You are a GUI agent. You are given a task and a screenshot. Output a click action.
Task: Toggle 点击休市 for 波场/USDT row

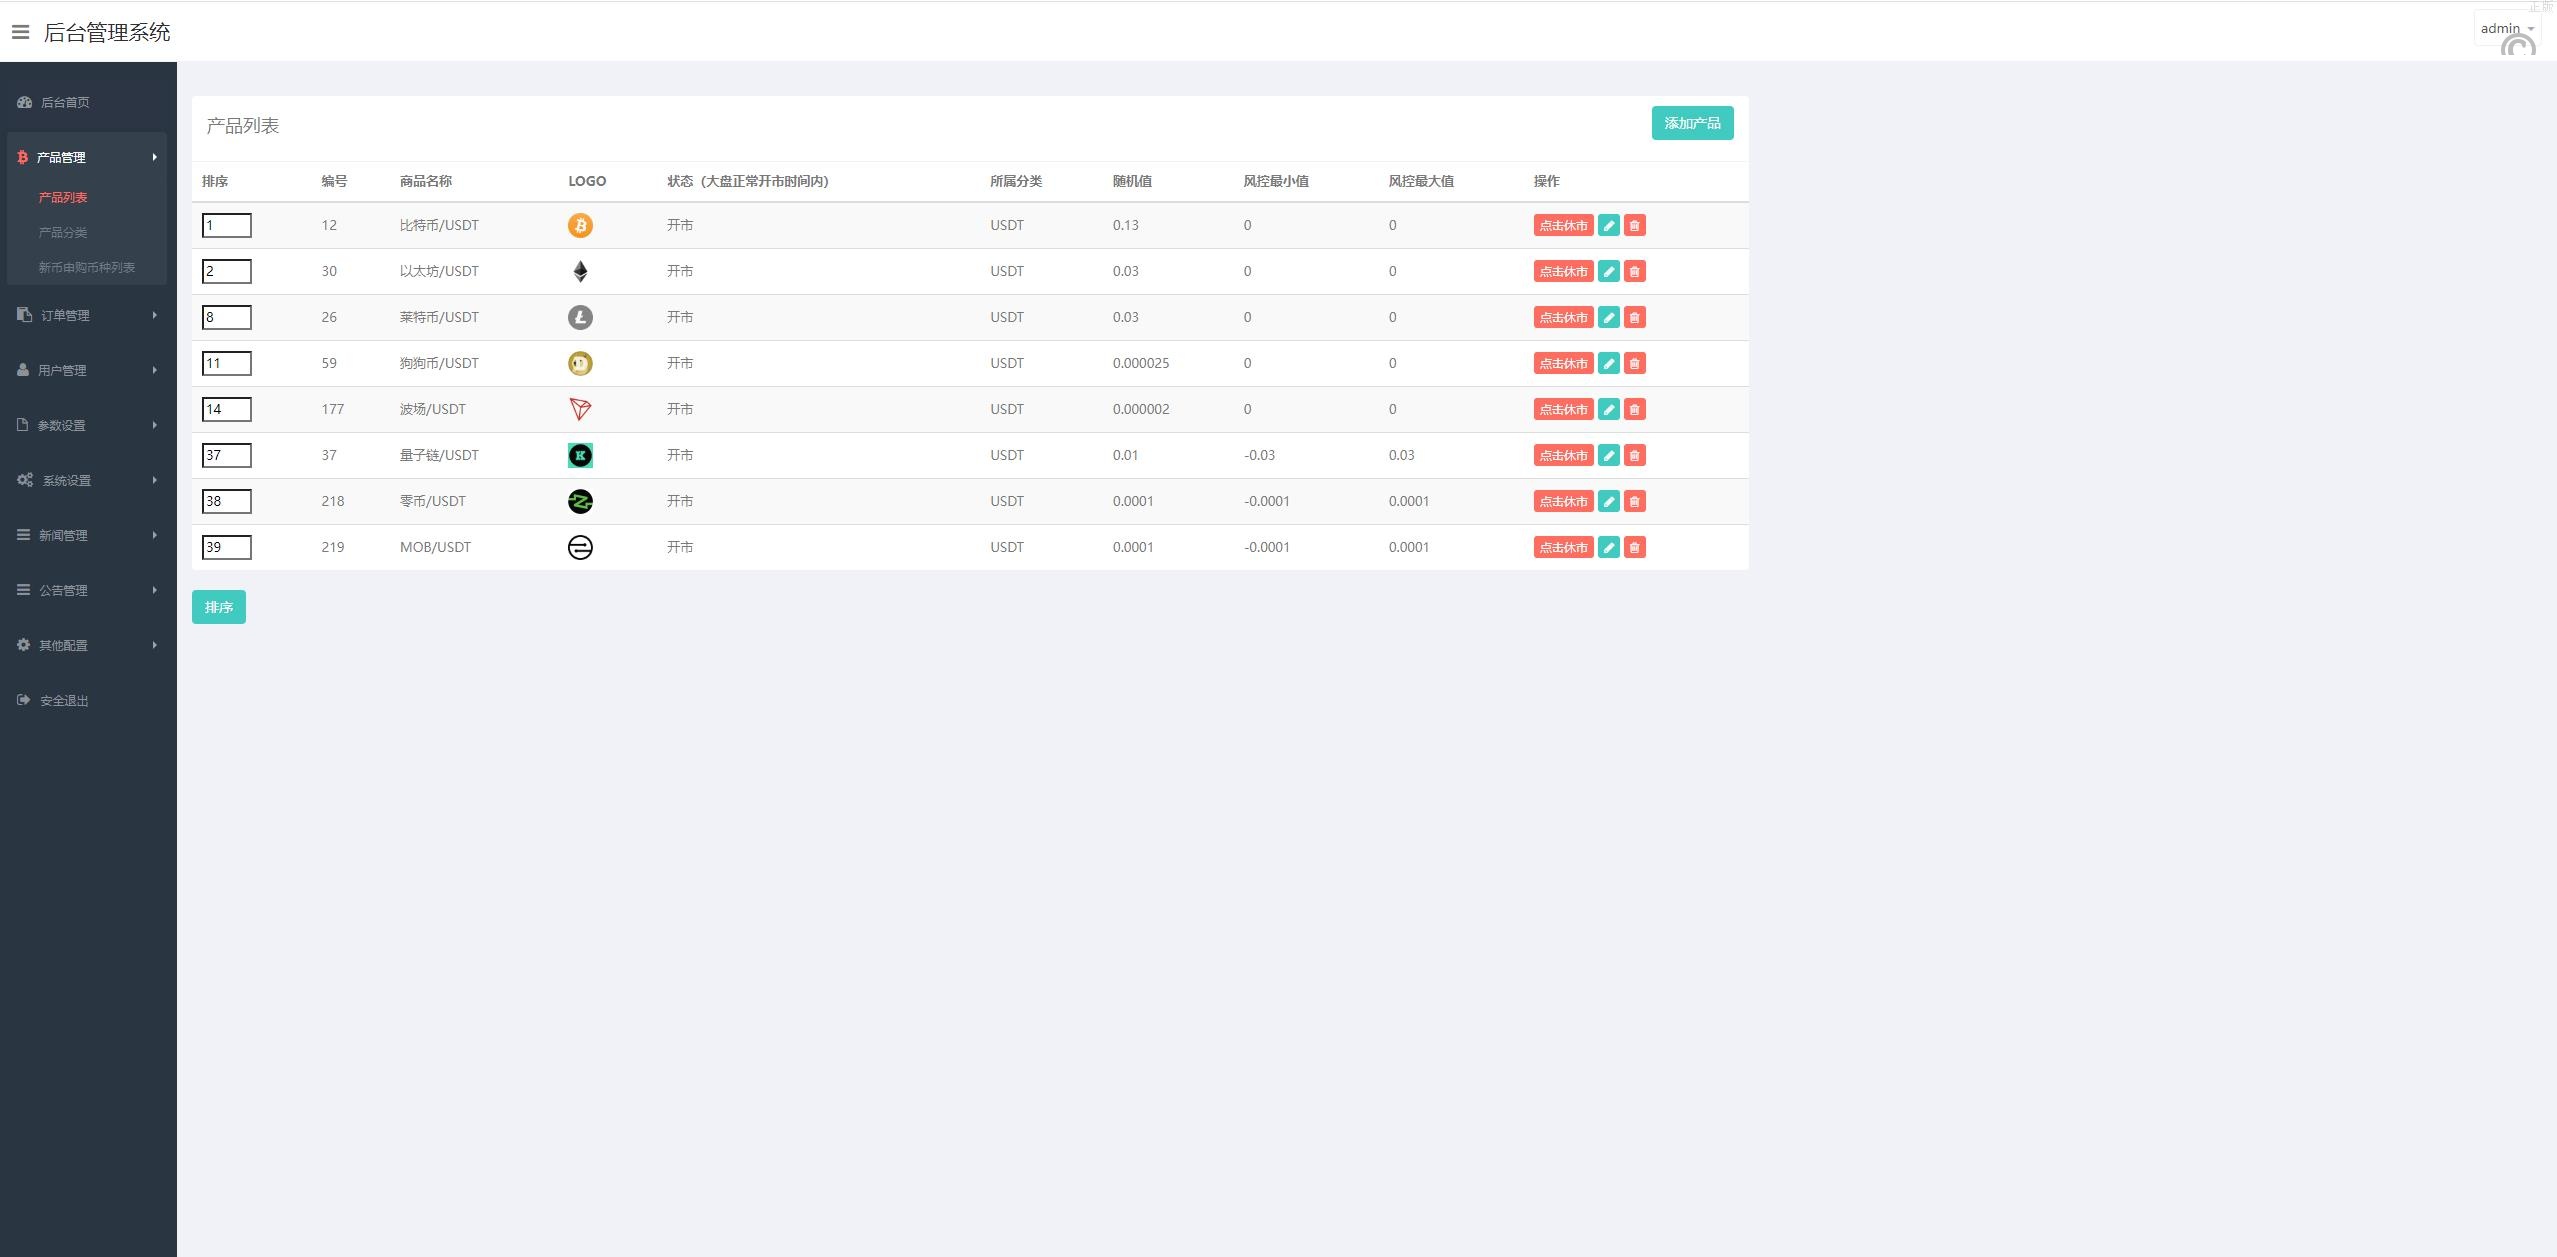tap(1562, 409)
